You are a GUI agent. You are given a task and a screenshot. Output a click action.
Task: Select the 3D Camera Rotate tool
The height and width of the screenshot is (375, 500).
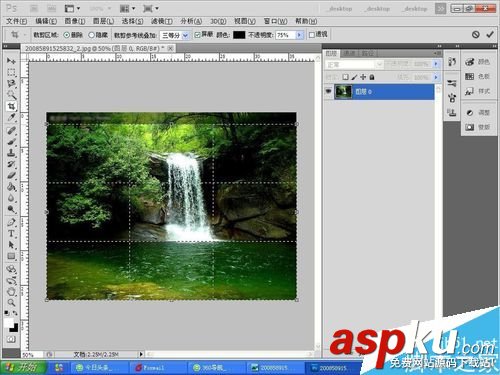tap(11, 280)
